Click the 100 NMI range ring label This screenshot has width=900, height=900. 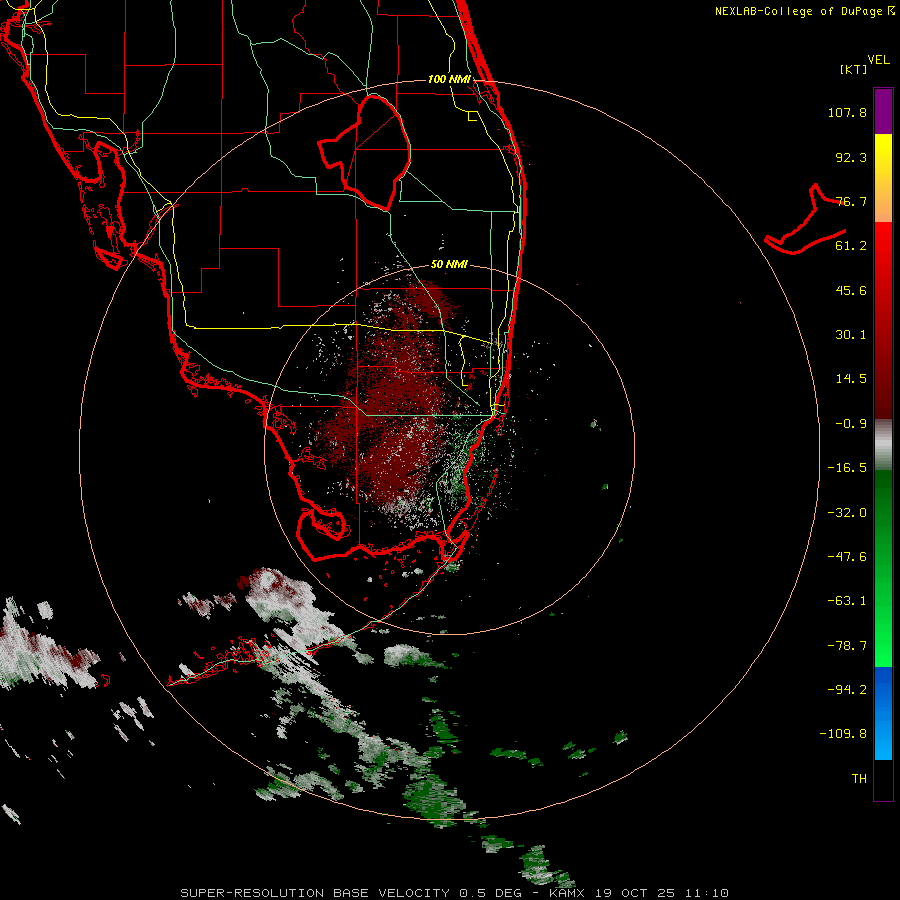(449, 79)
